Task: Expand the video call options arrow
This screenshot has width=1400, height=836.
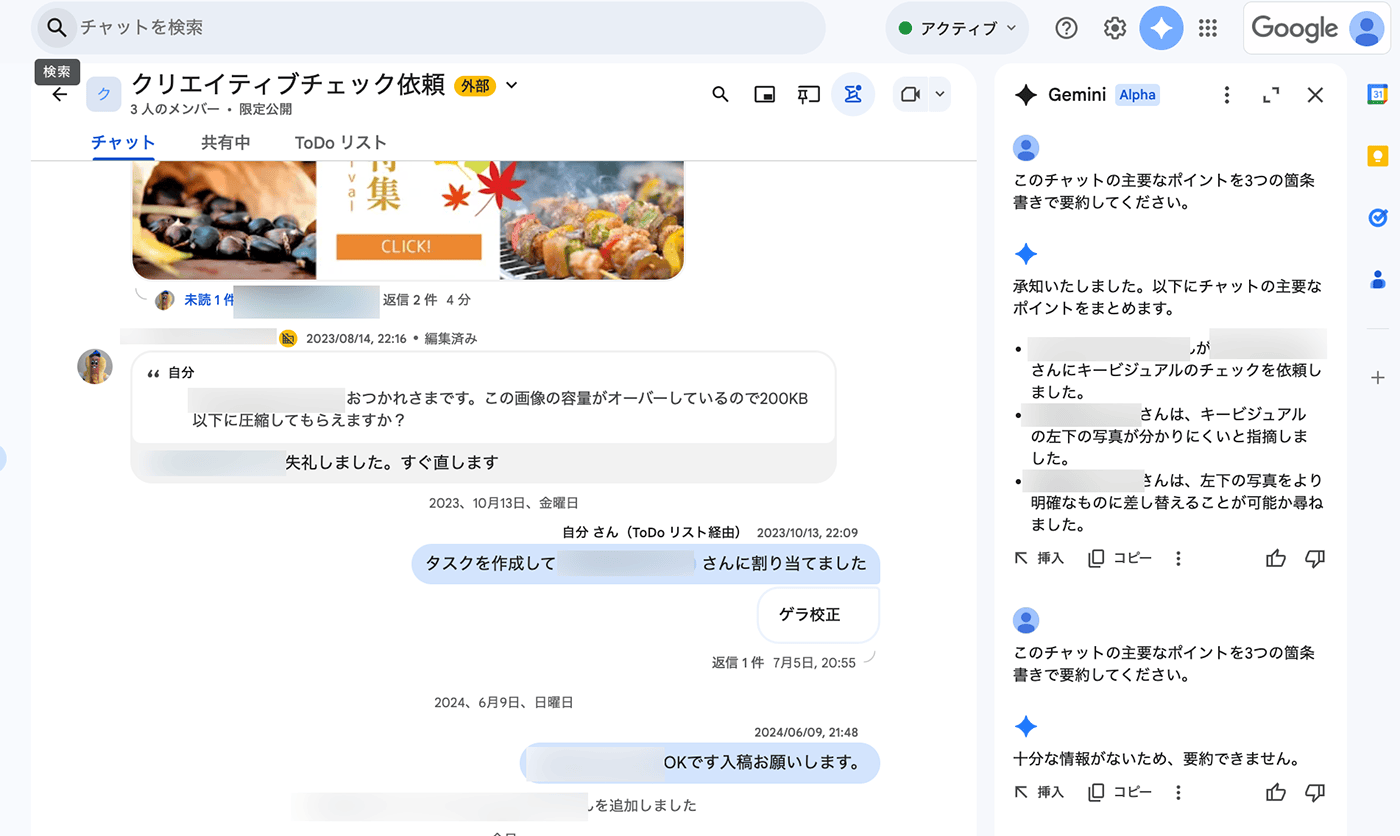Action: click(x=939, y=94)
